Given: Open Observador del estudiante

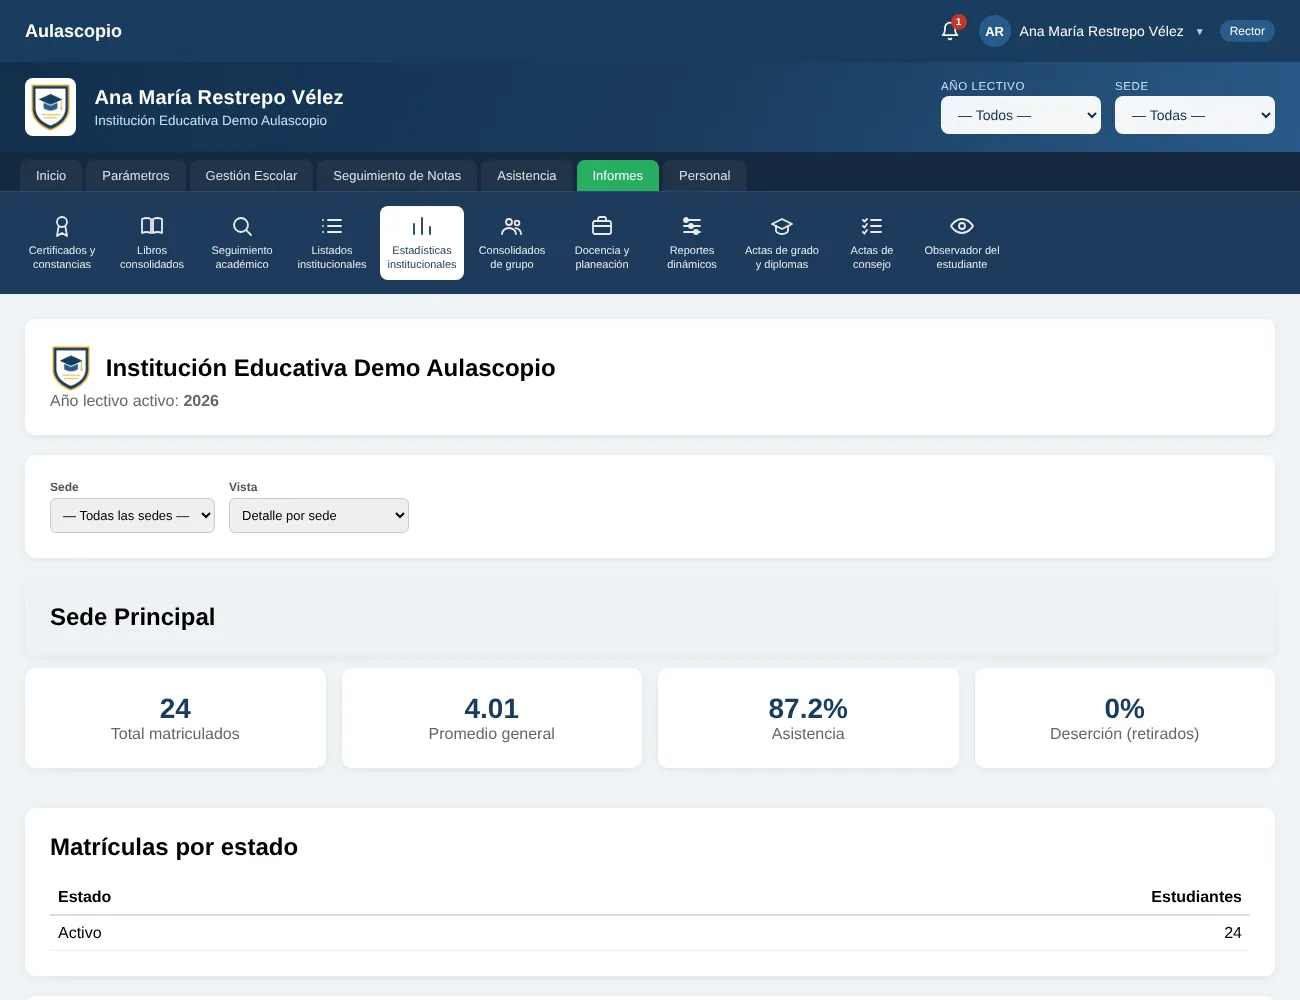Looking at the screenshot, I should 962,243.
